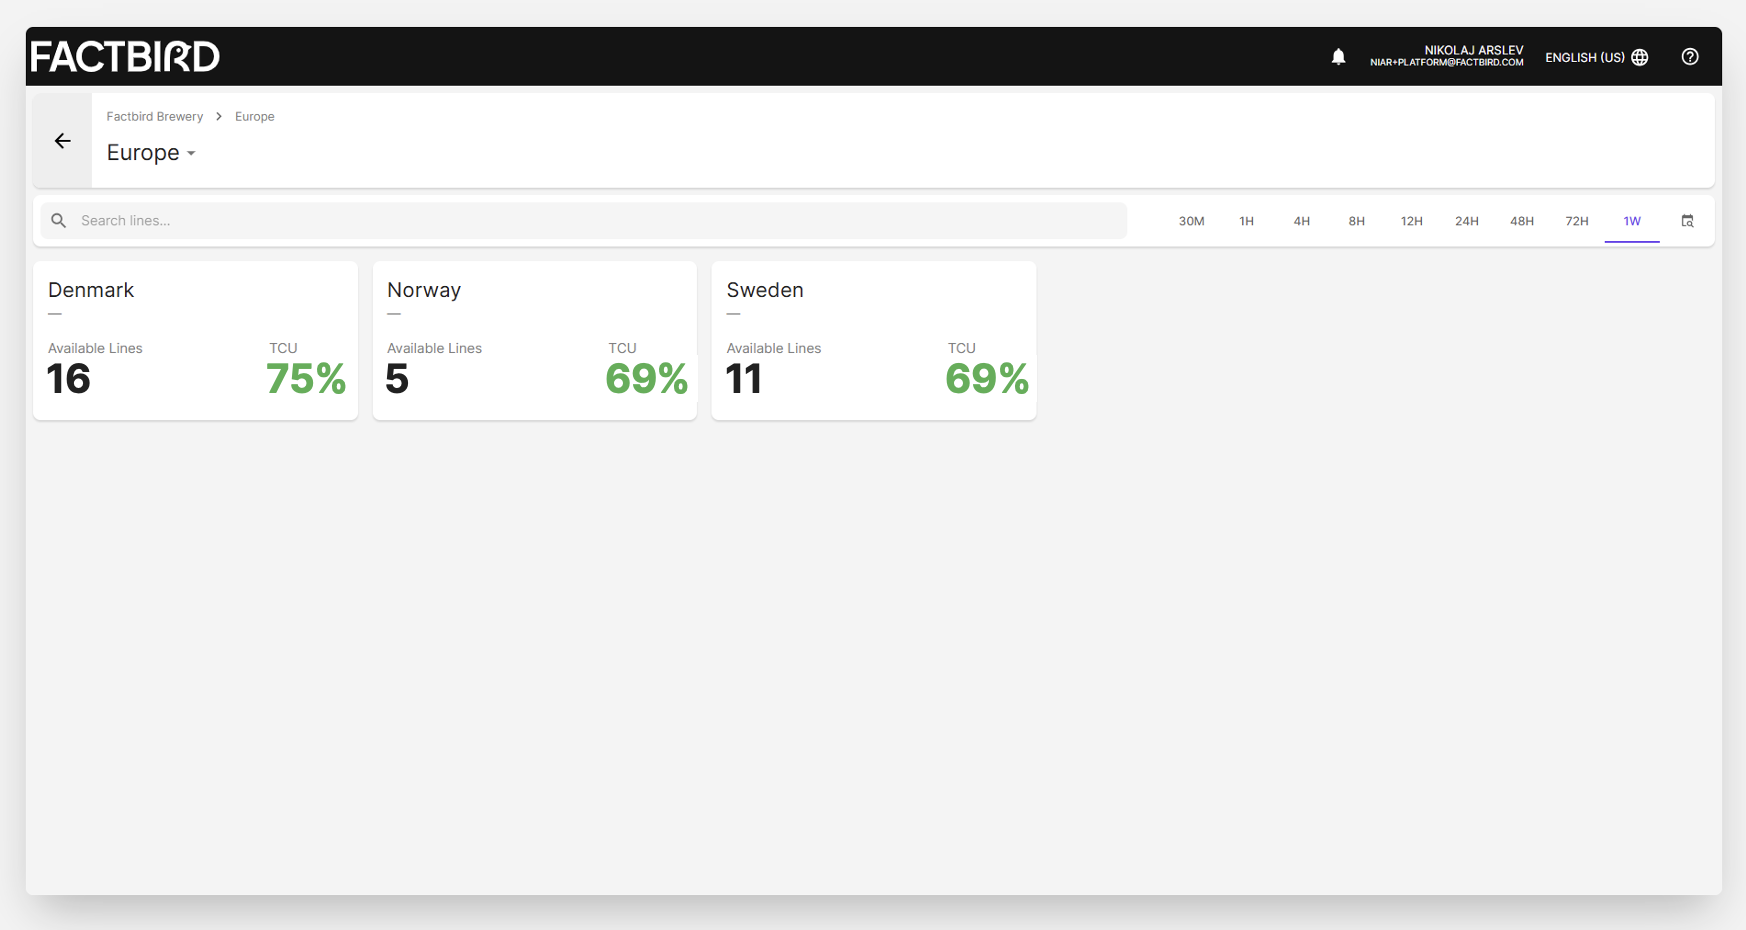Select the 4H time range tab

point(1301,221)
